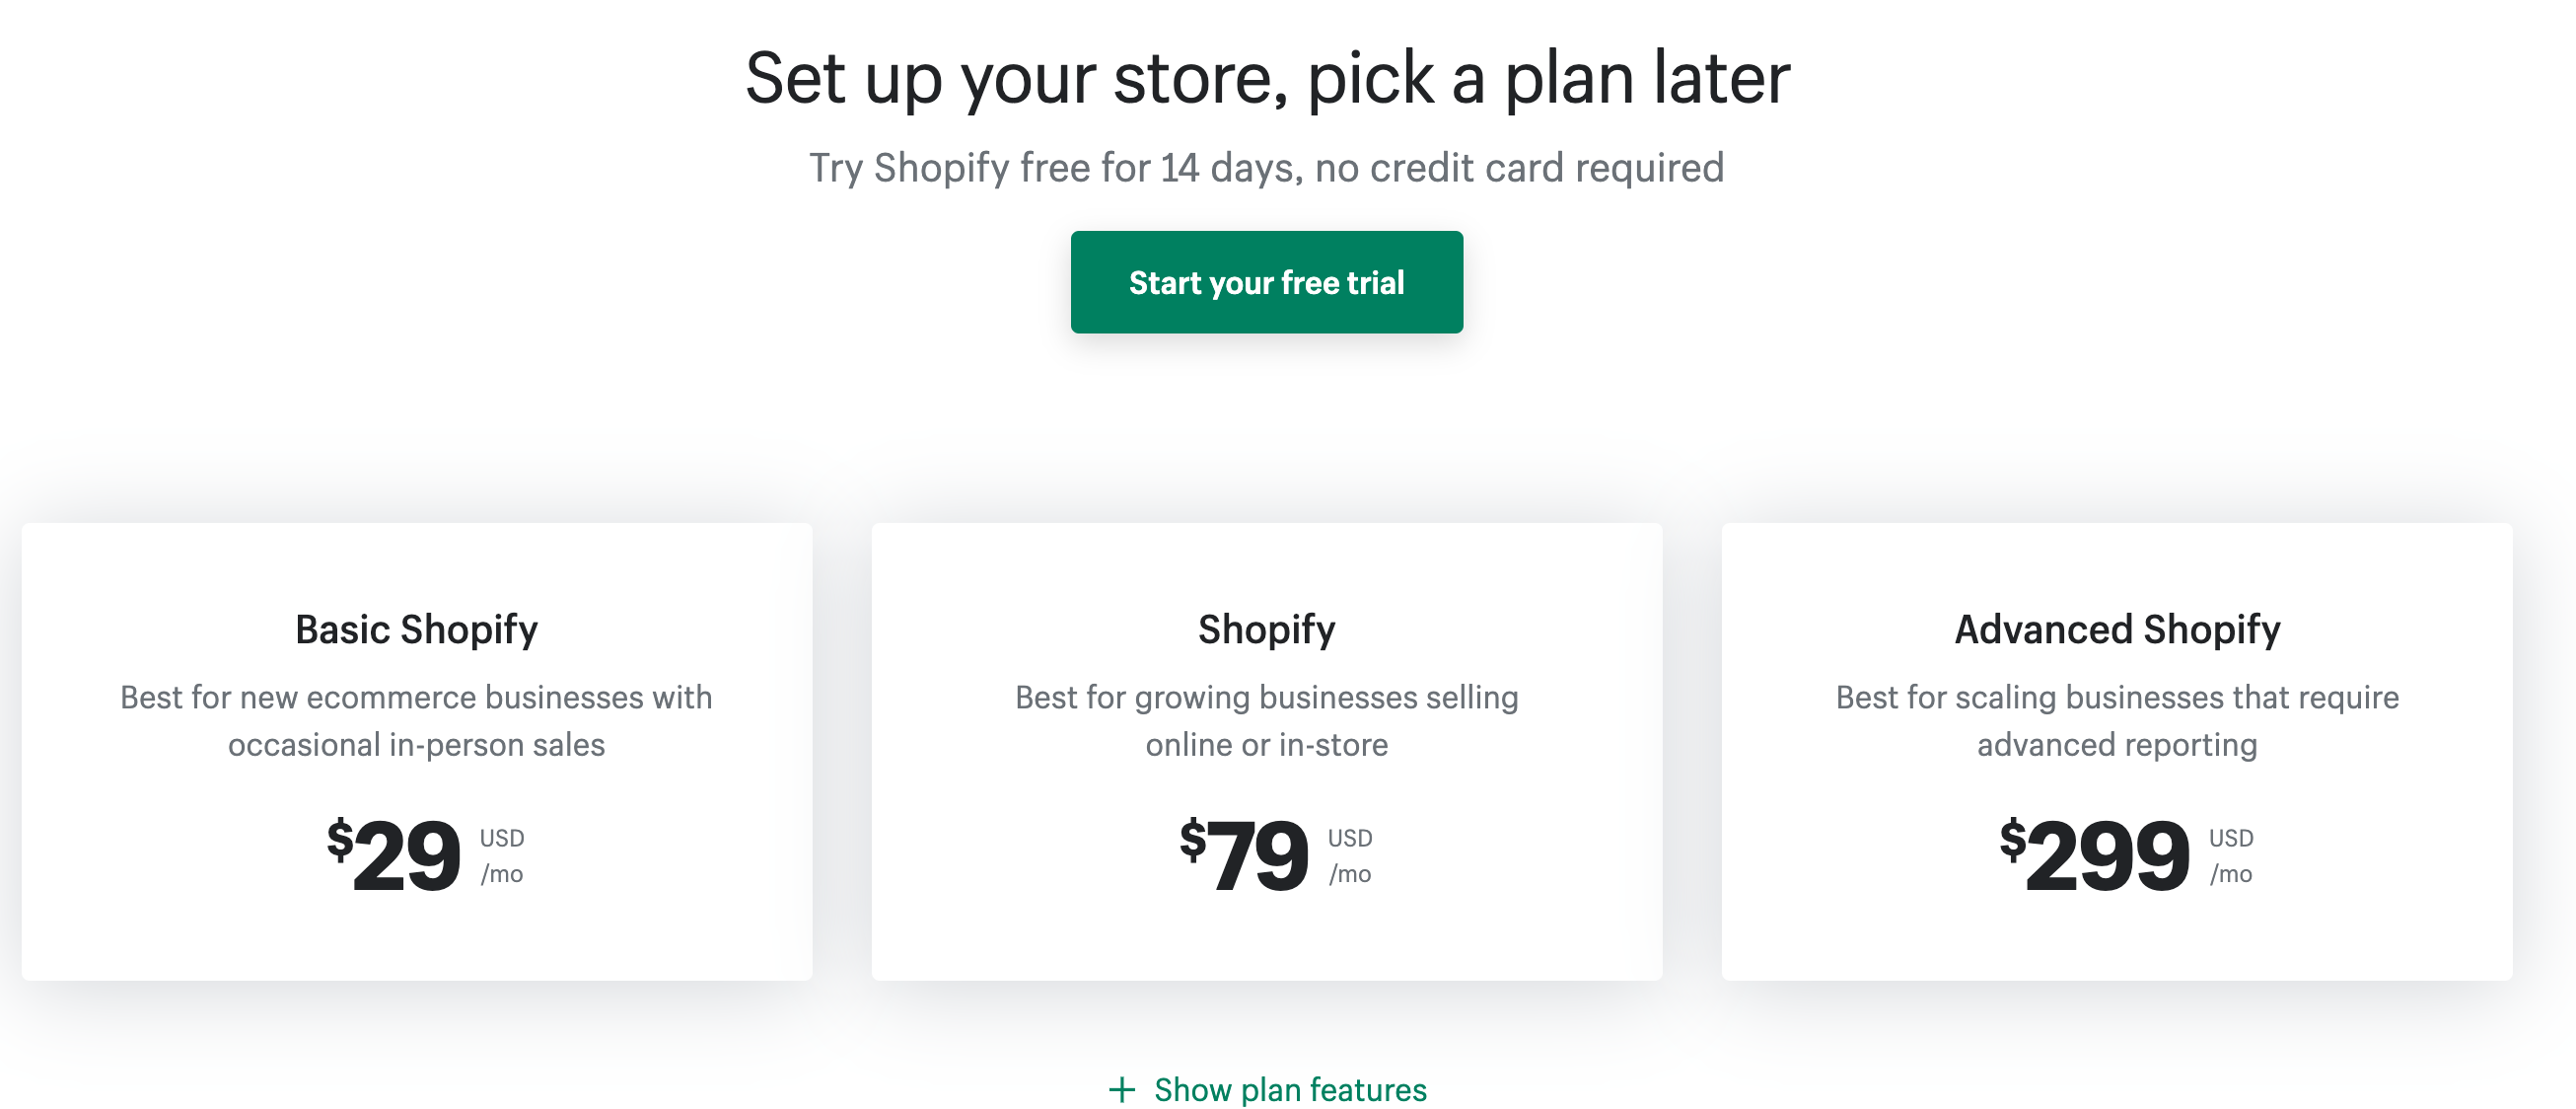
Task: Click the plus icon beside Show plan features
Action: click(1122, 1089)
